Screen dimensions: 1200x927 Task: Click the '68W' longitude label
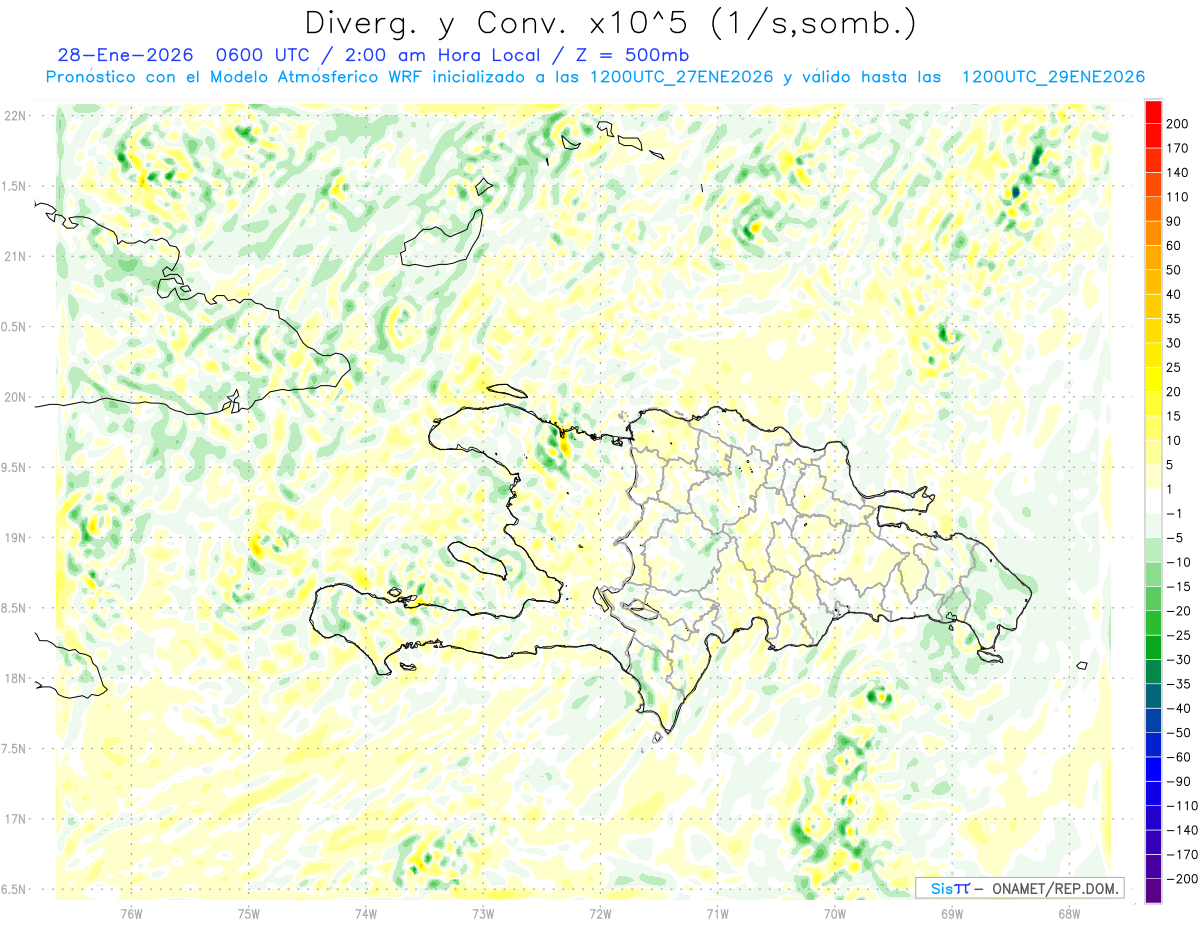click(x=1069, y=914)
